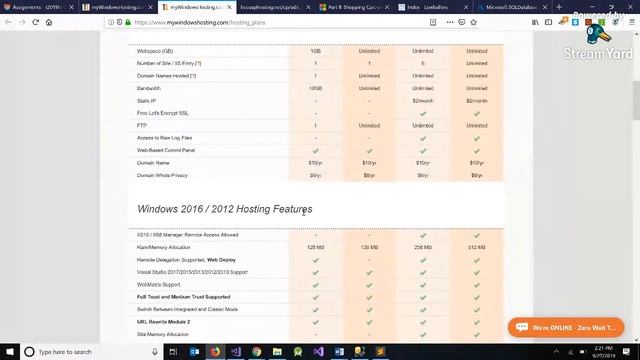Open the We're ONLINE live chat button
Image resolution: width=640 pixels, height=360 pixels.
[566, 327]
